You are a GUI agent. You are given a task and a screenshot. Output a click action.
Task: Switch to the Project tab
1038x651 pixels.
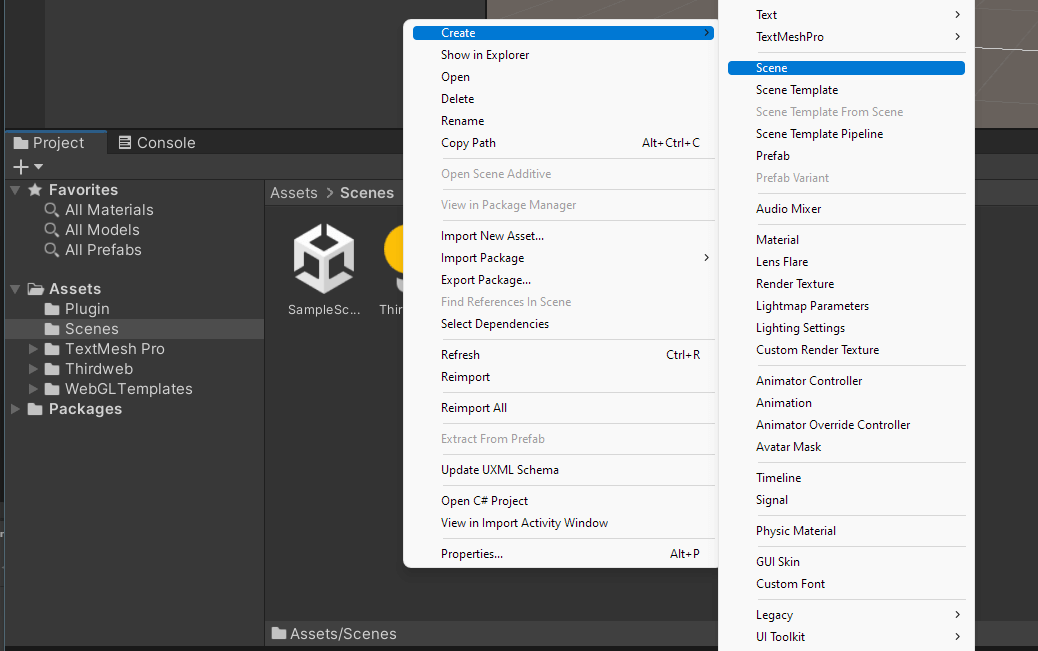56,143
